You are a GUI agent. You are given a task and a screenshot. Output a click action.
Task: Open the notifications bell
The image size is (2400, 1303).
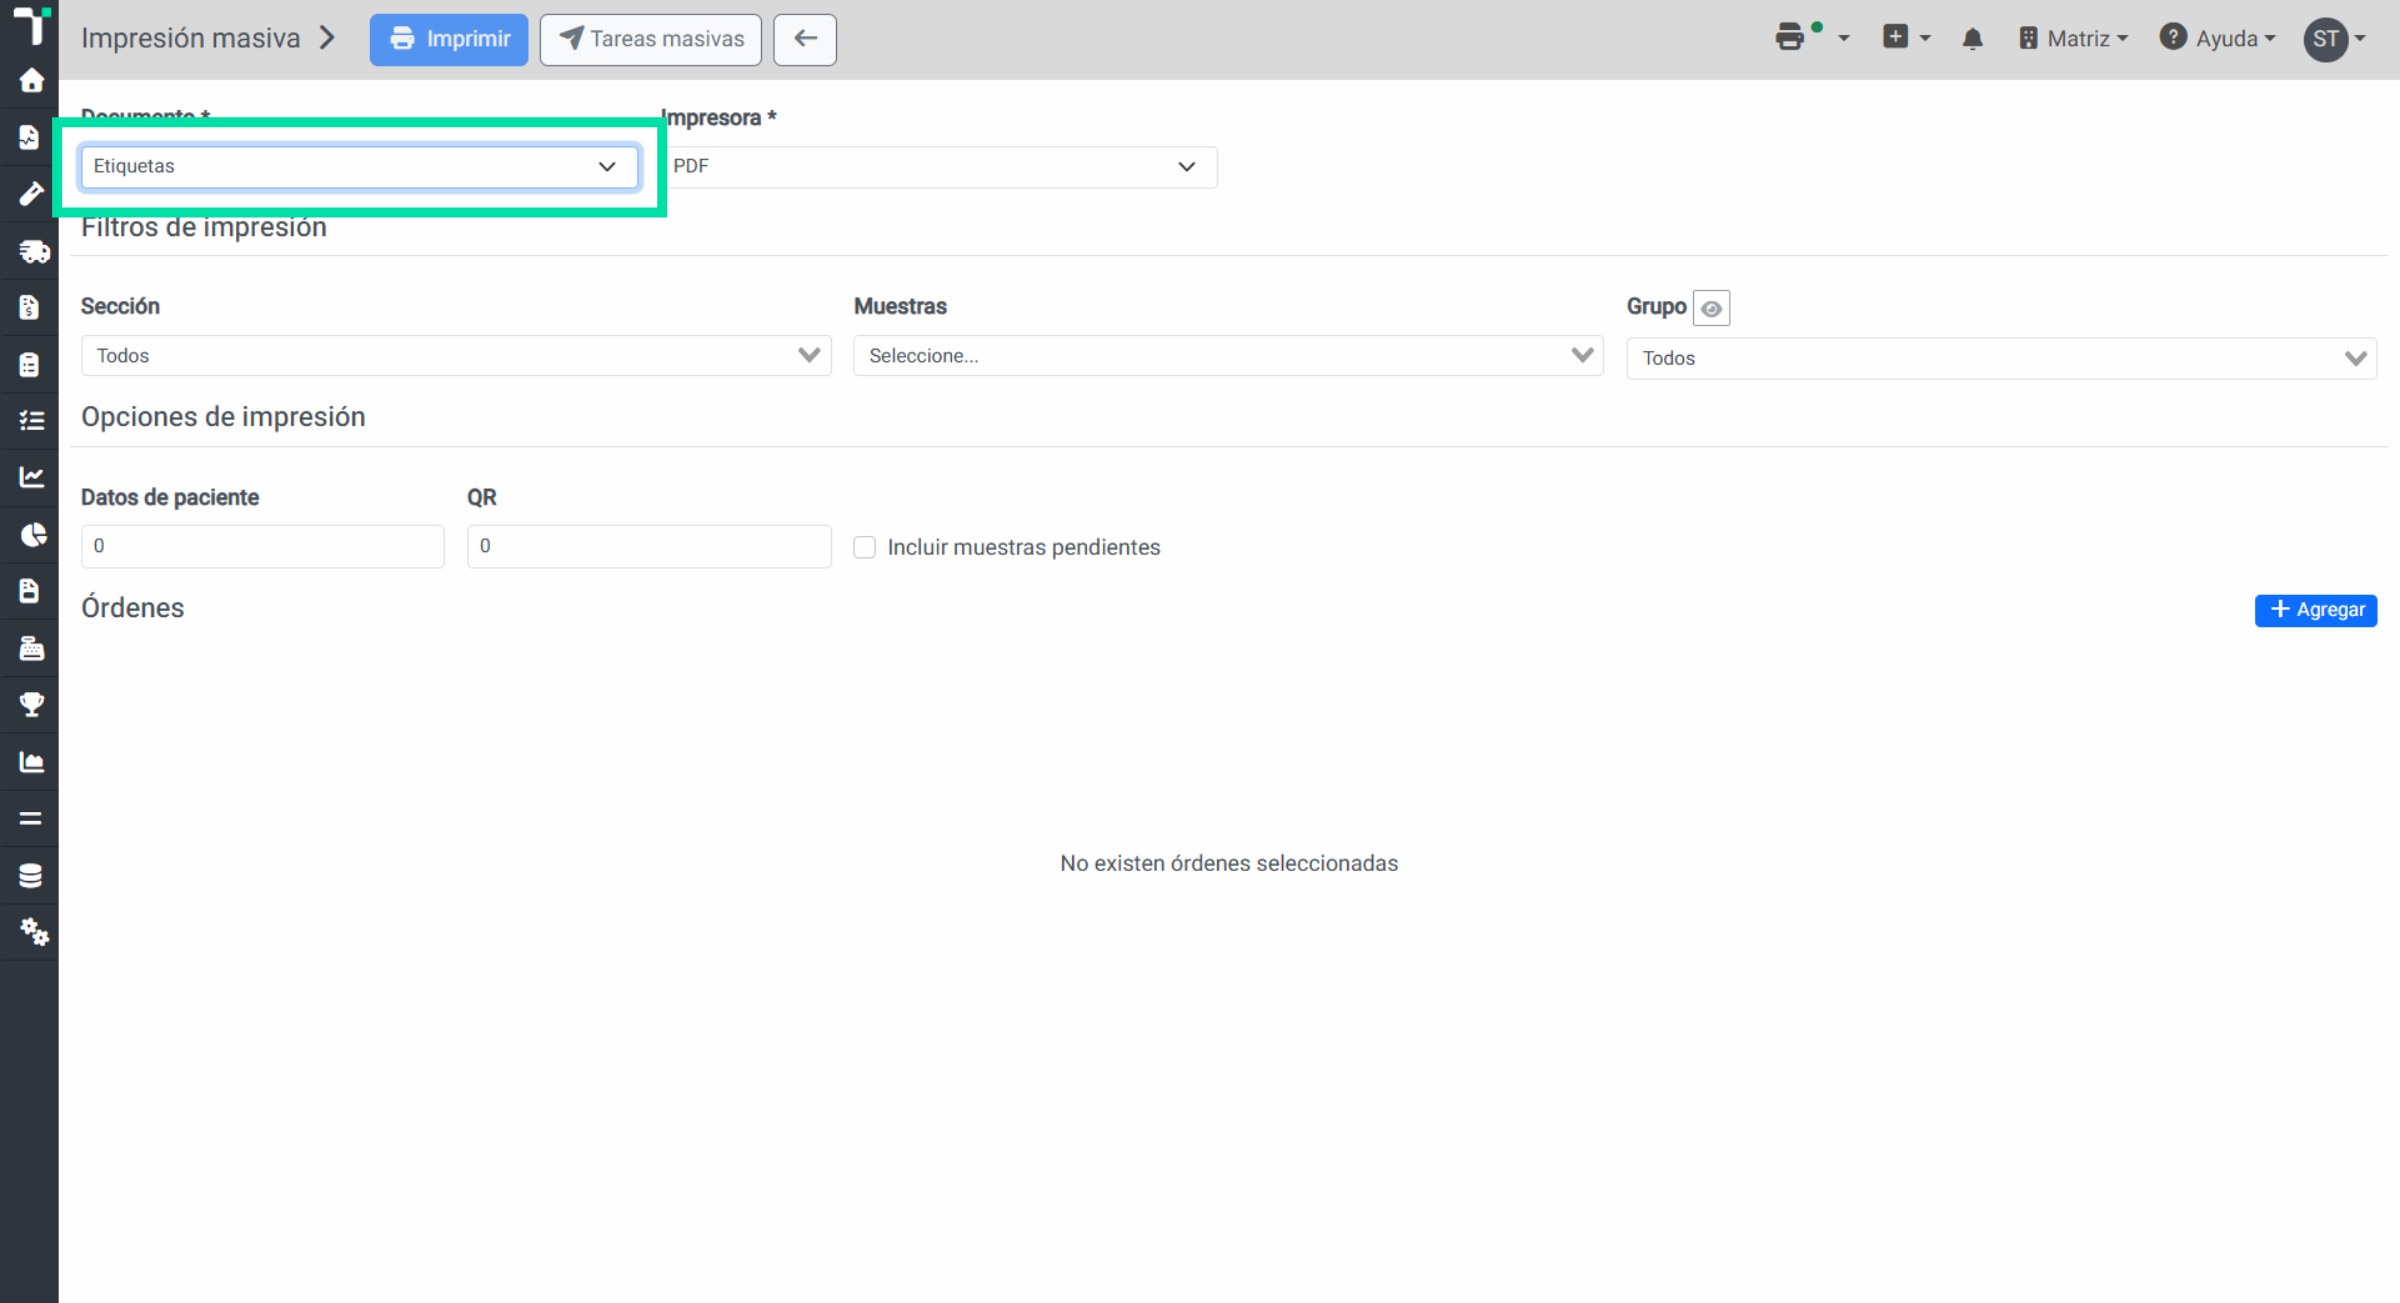click(1972, 39)
